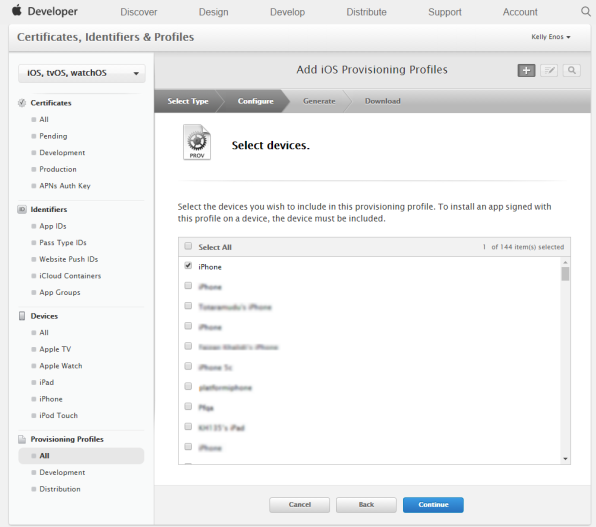Click the Apple logo icon
Image resolution: width=596 pixels, height=527 pixels.
17,10
